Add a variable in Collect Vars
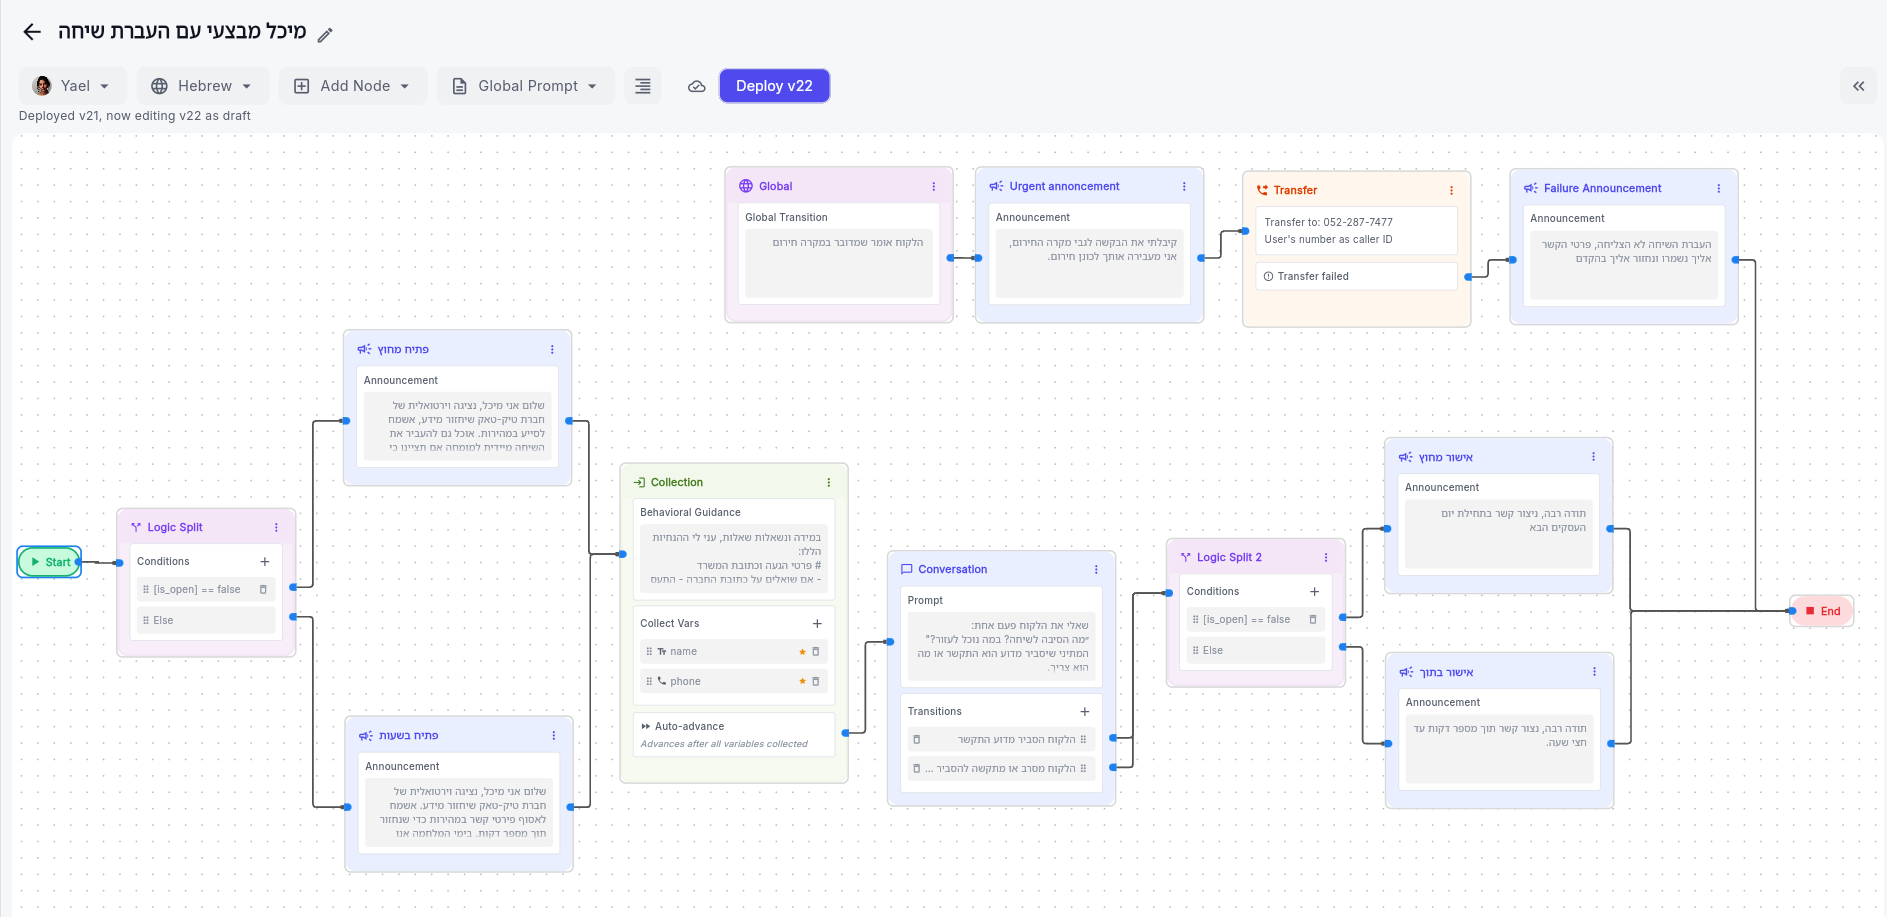Viewport: 1887px width, 917px height. (x=817, y=624)
